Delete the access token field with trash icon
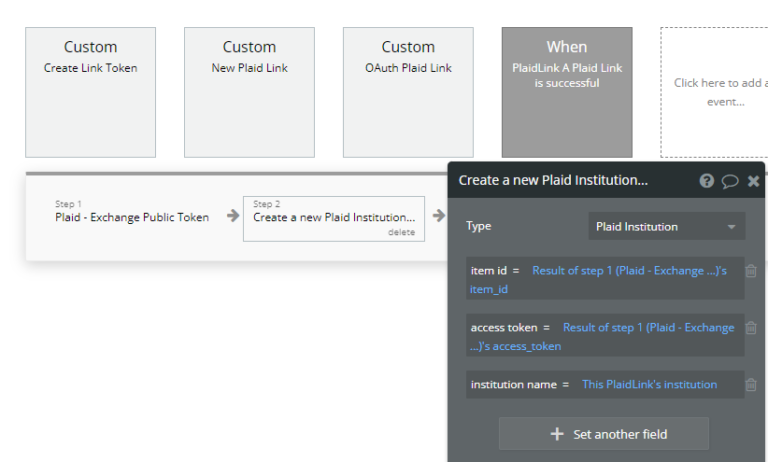Viewport: 768px width, 462px height. tap(751, 328)
